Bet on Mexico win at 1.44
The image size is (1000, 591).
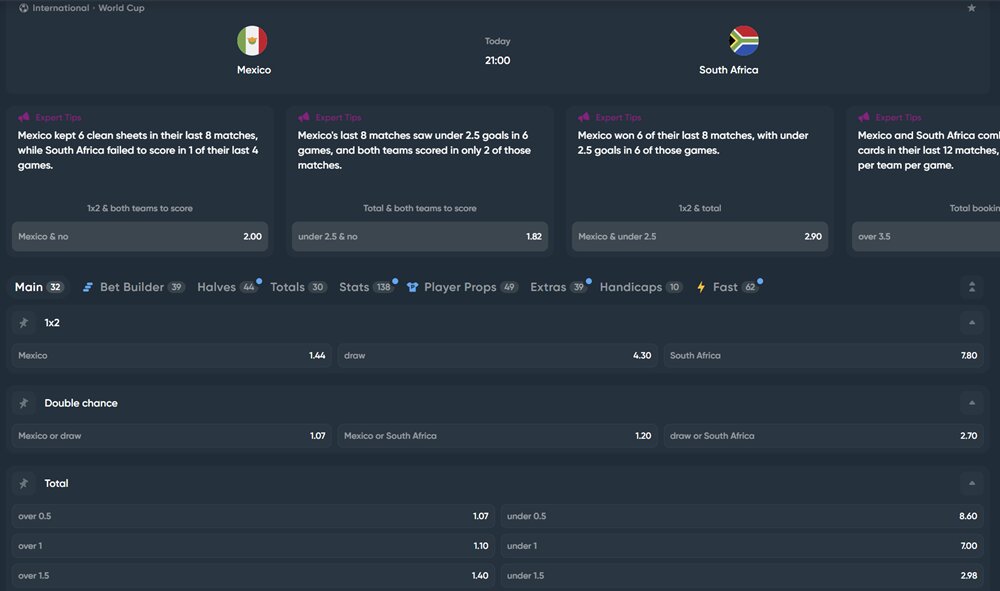pos(172,356)
